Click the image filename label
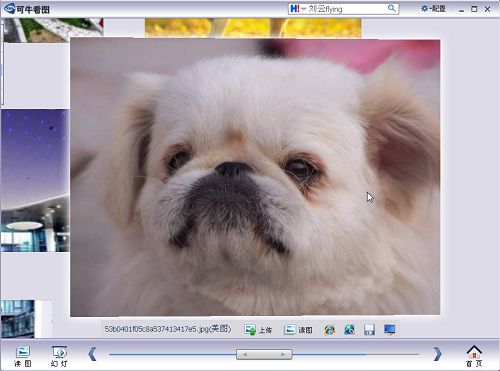This screenshot has width=500, height=371. [x=168, y=329]
